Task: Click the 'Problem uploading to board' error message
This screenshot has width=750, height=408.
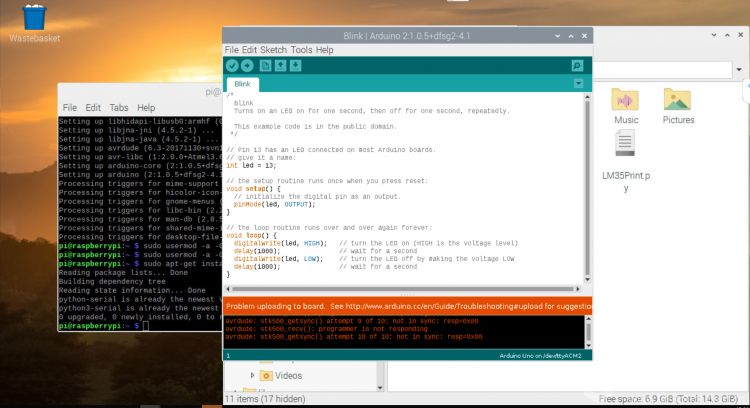Action: tap(408, 306)
